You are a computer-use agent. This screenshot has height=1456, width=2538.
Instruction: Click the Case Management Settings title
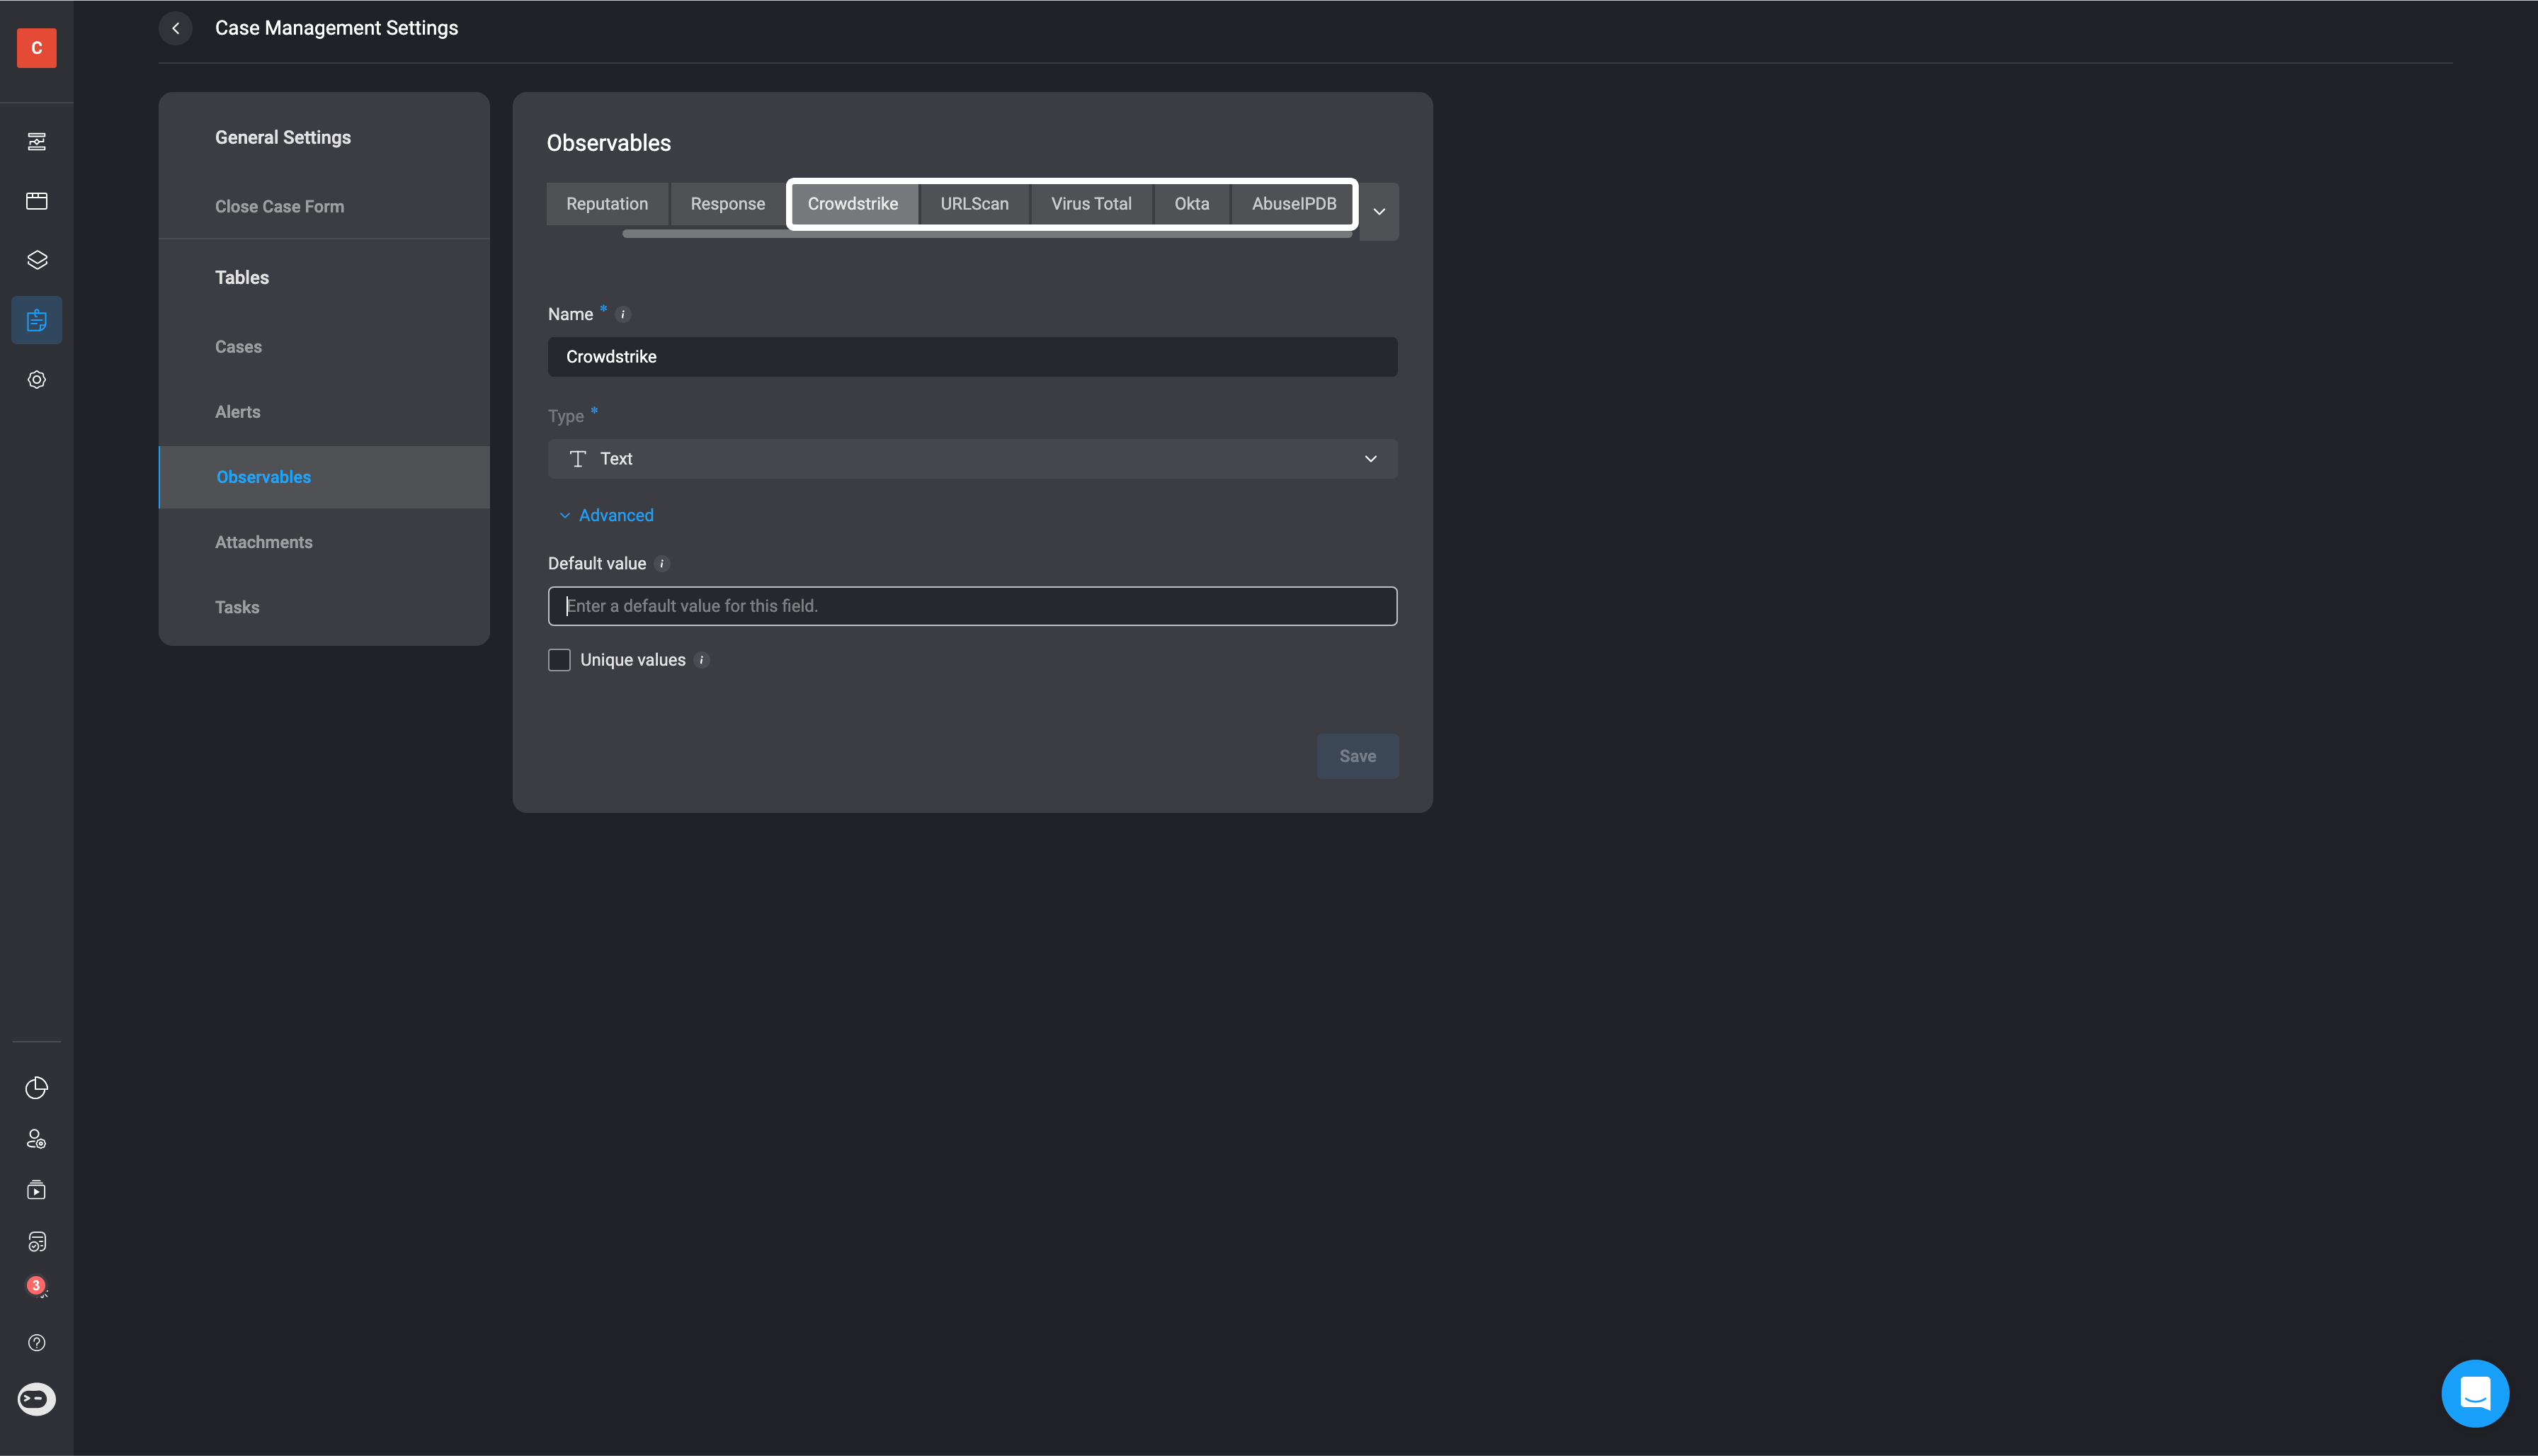pos(336,28)
